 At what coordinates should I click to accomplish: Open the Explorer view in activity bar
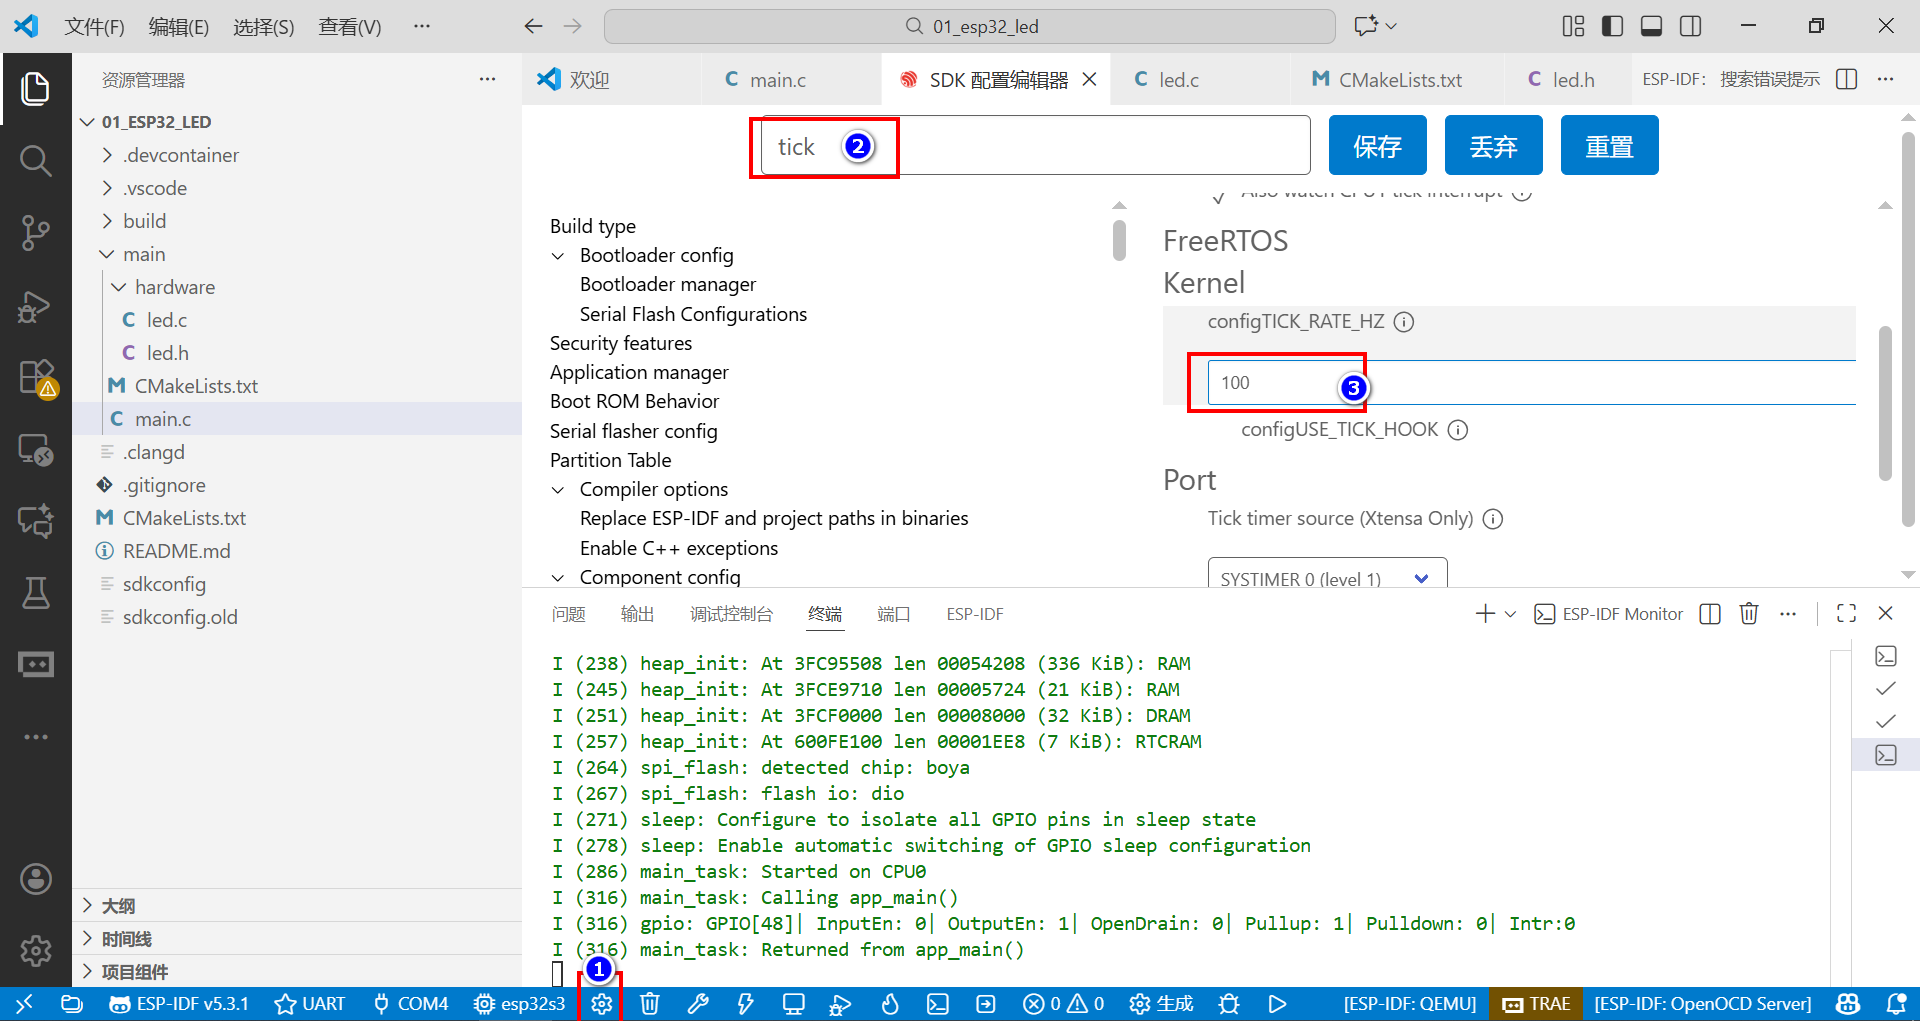(36, 88)
